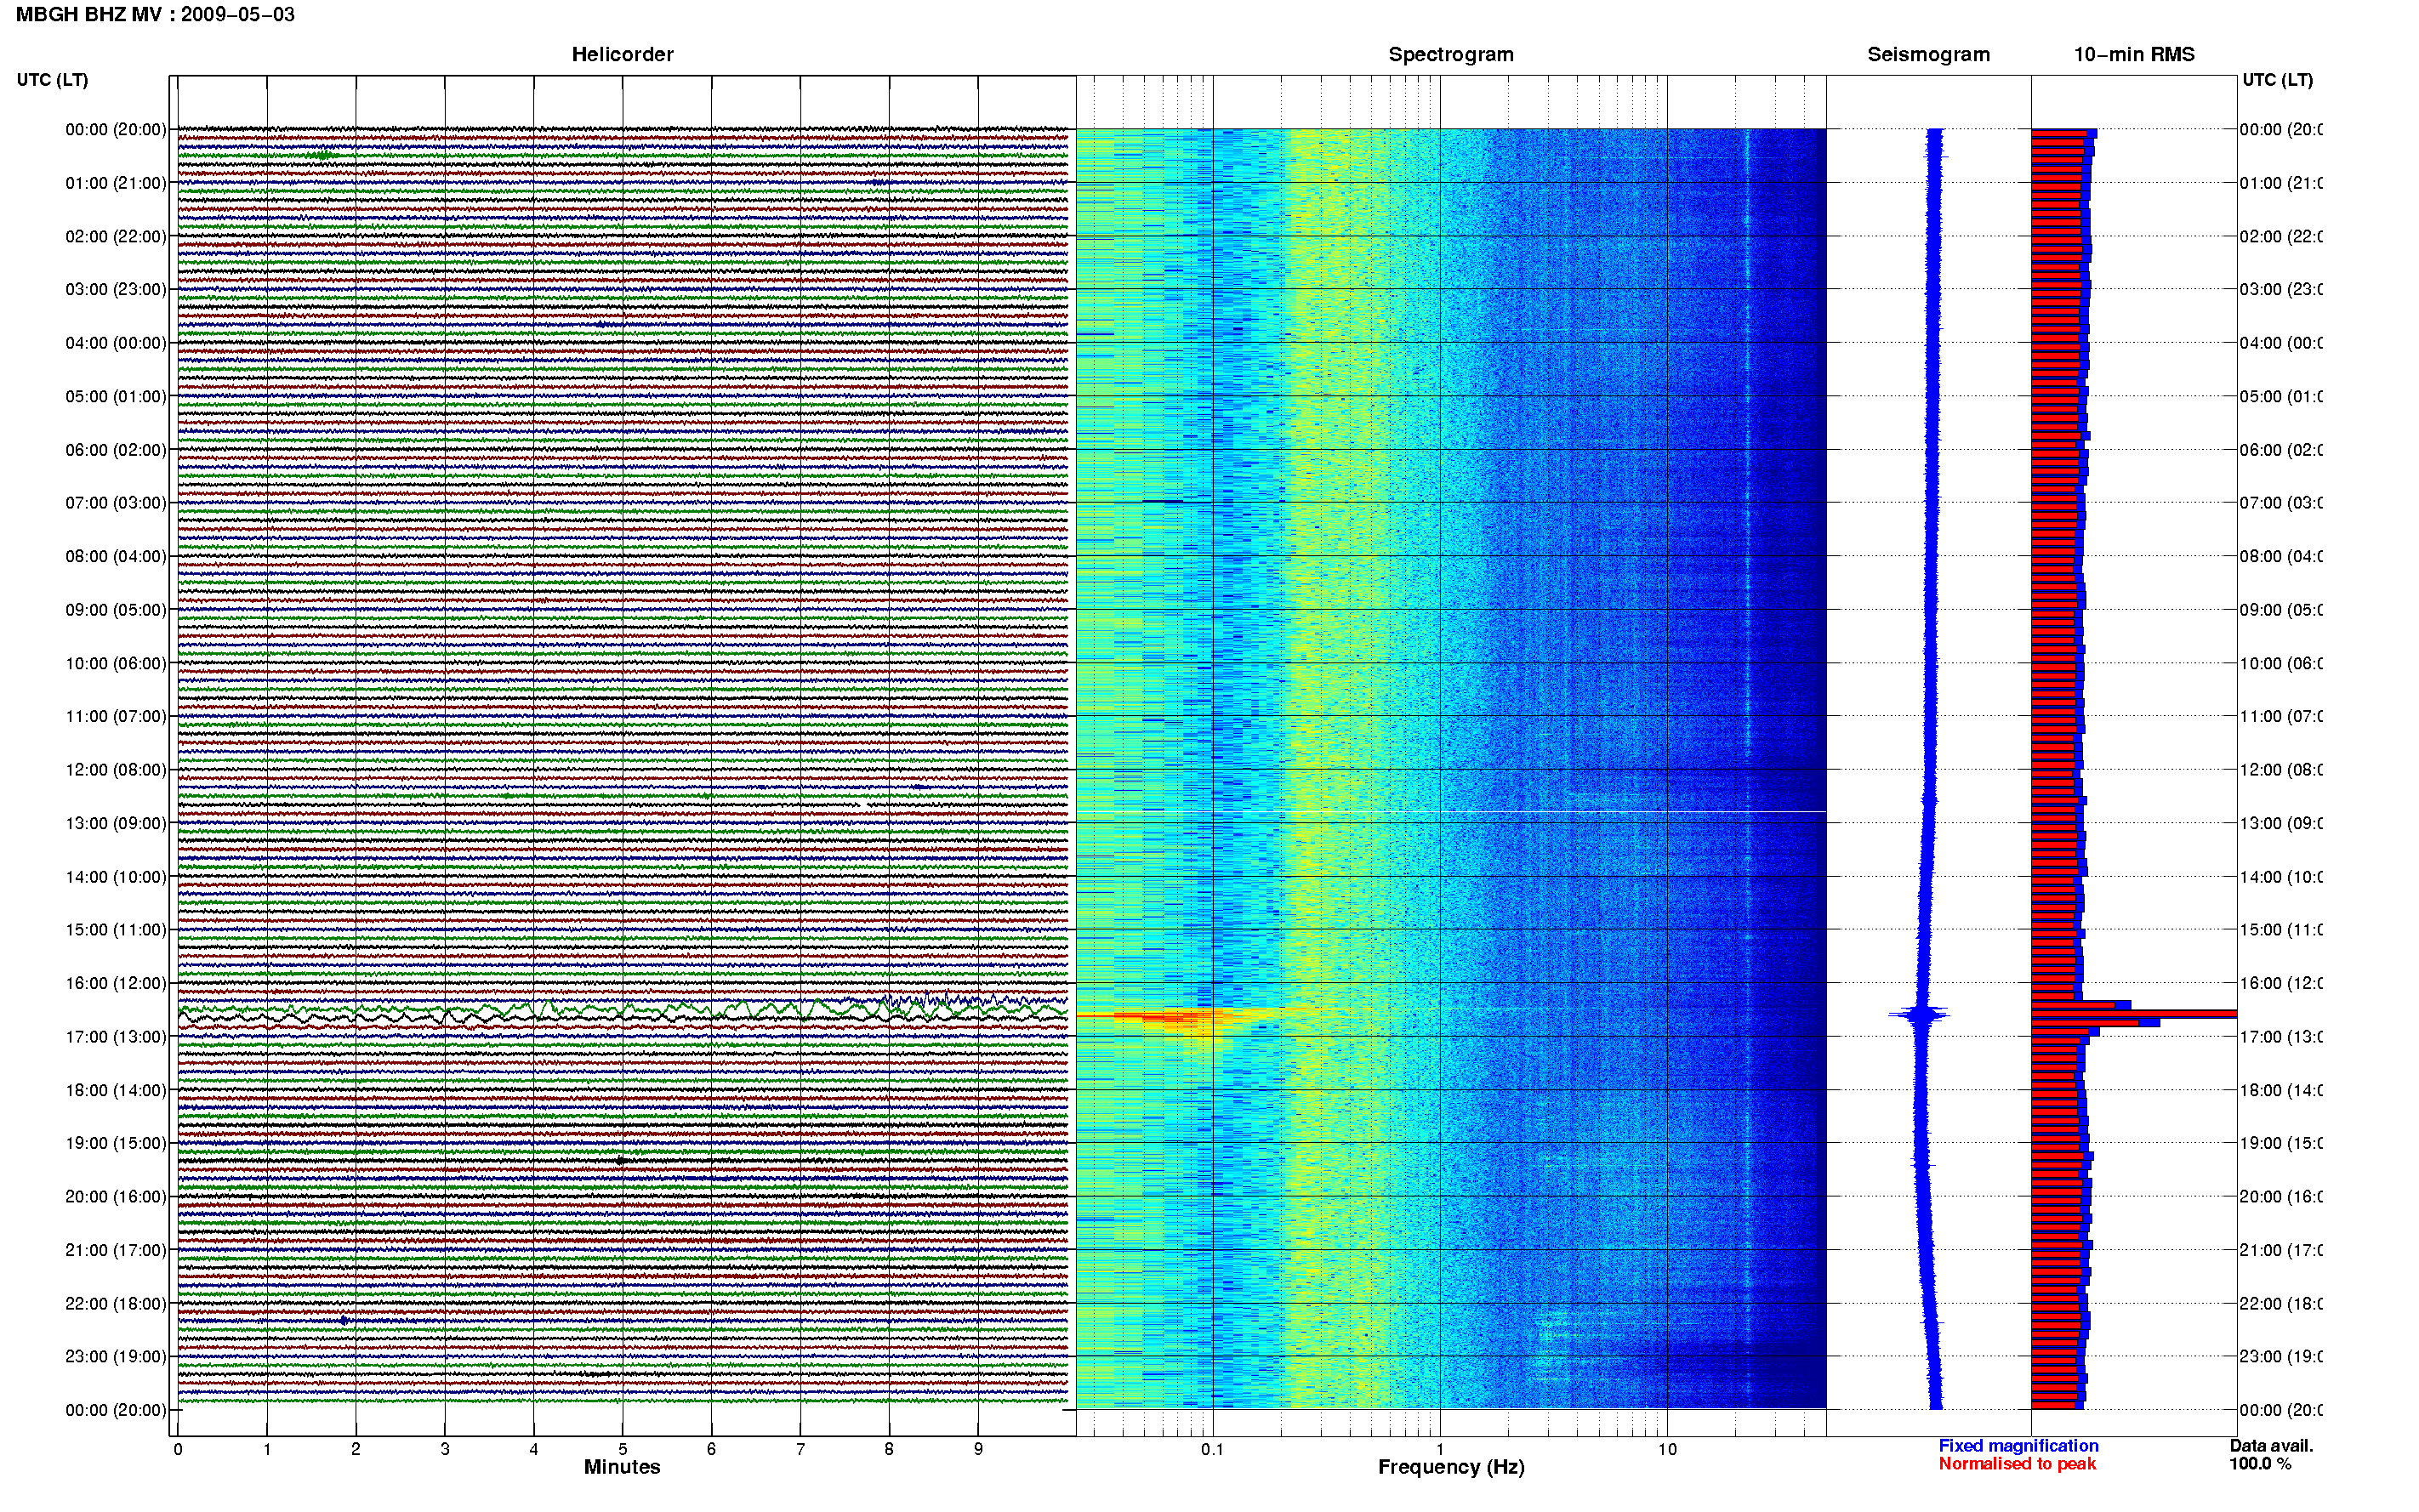This screenshot has width=2419, height=1512.
Task: Click the right-side UTC (LT) axis label
Action: coord(2277,80)
